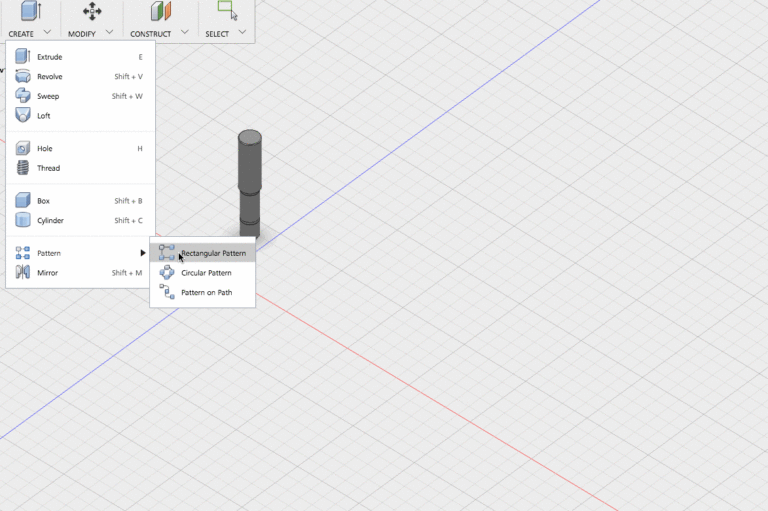Expand the Pattern submenu arrow
The width and height of the screenshot is (768, 511).
(143, 253)
